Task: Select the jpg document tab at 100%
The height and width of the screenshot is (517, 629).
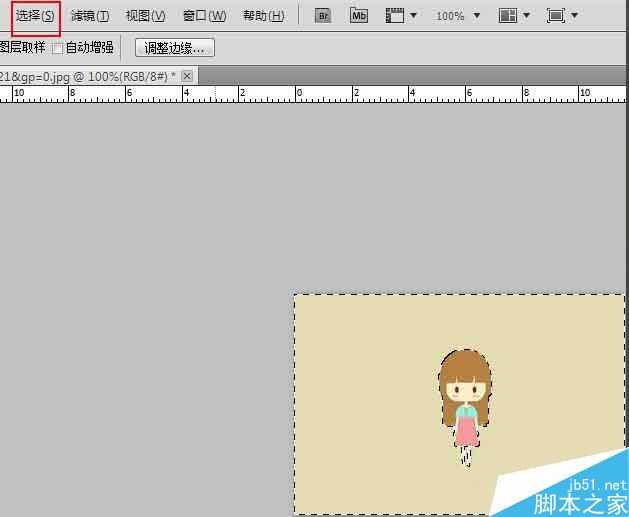Action: [x=88, y=76]
